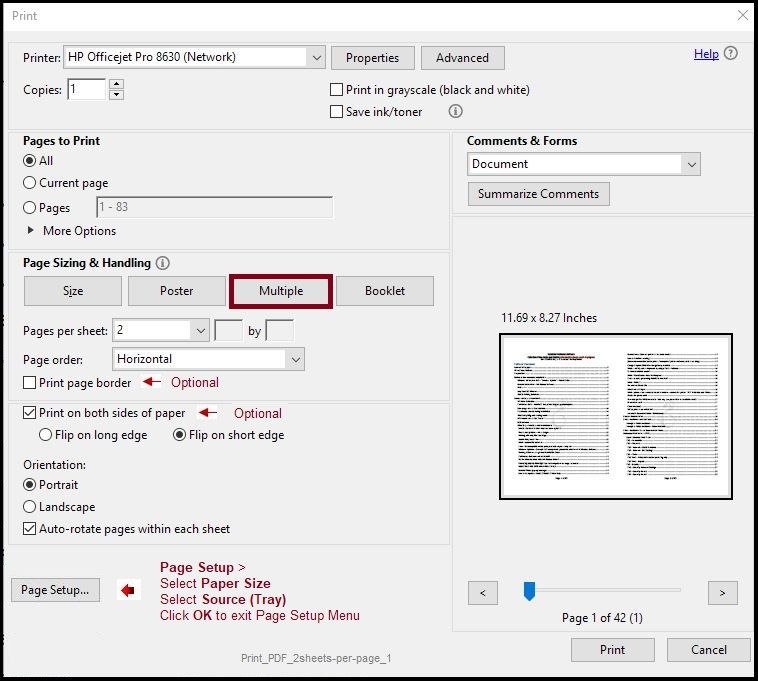Go to previous preview page

click(482, 593)
